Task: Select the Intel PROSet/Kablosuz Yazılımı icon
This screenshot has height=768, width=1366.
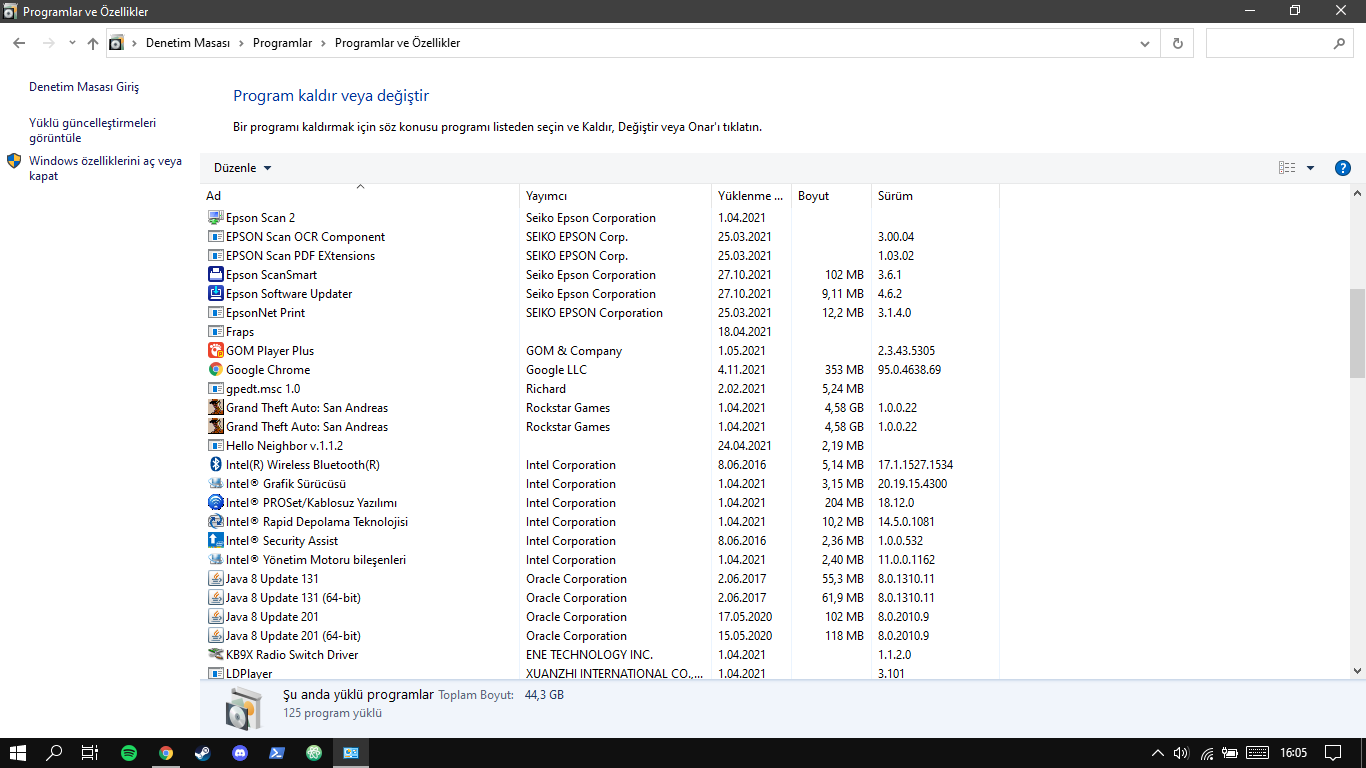Action: pos(215,503)
